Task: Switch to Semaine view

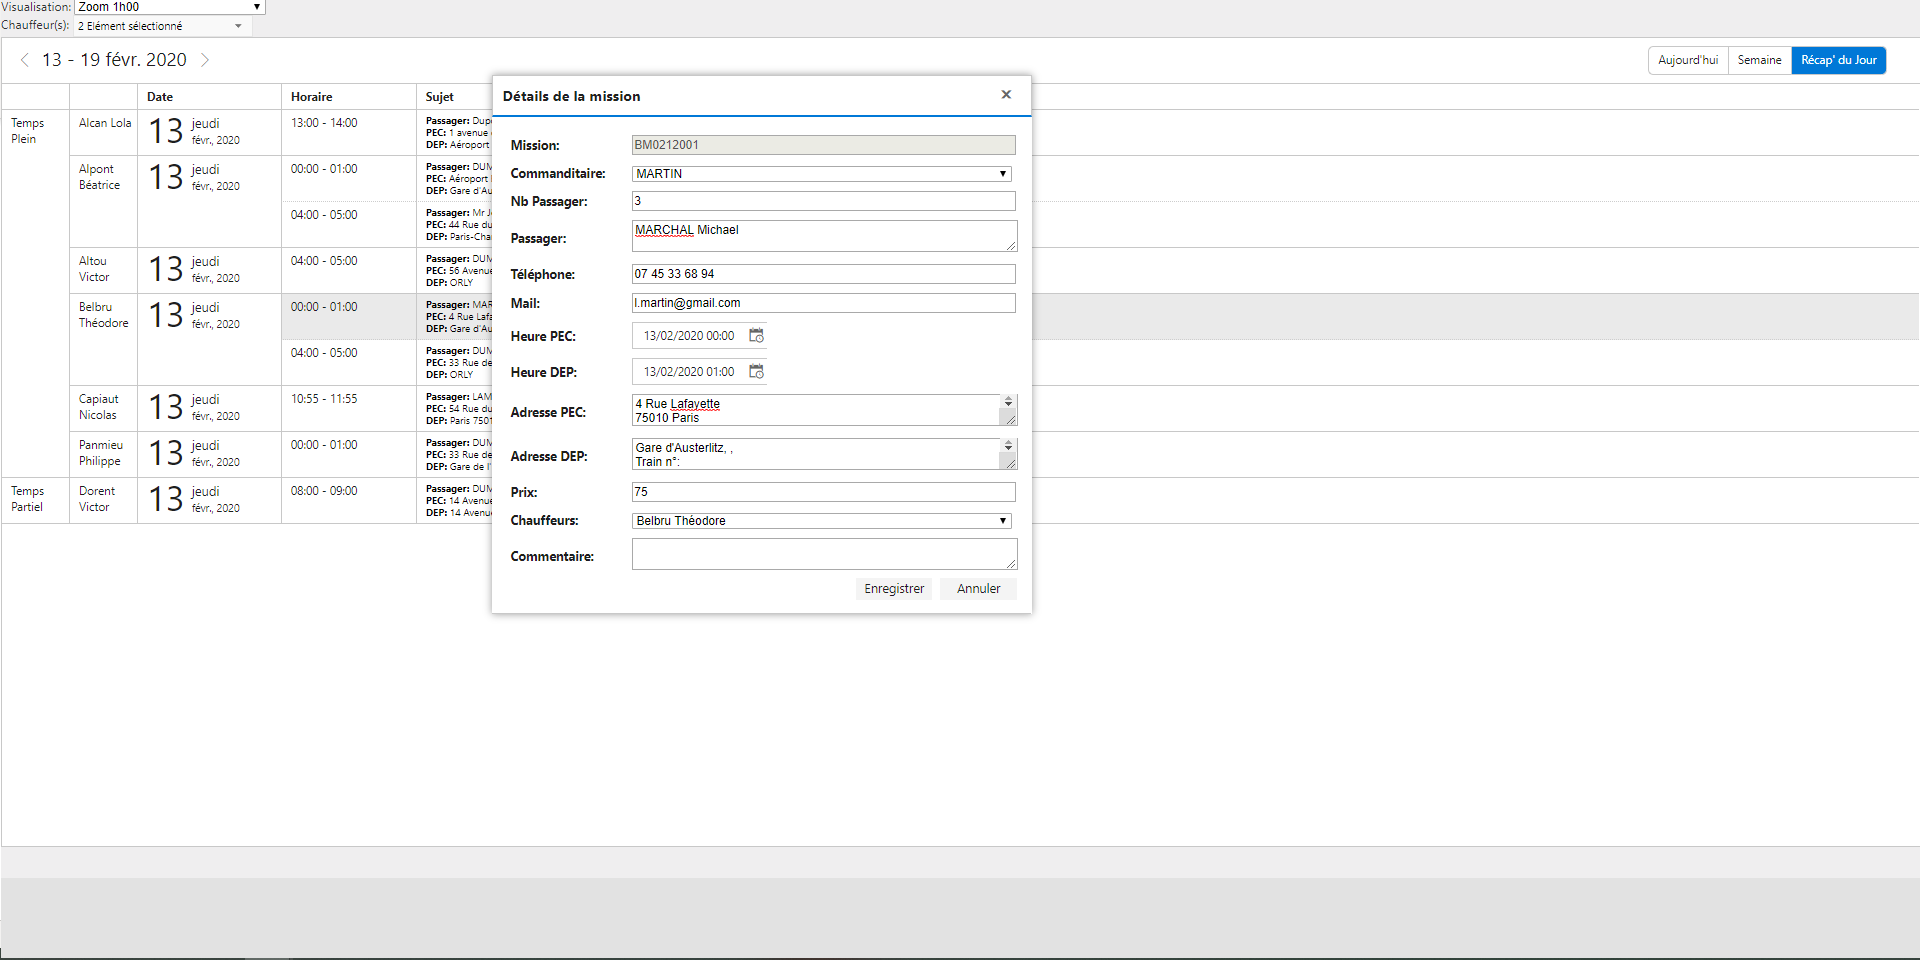Action: pyautogui.click(x=1759, y=60)
